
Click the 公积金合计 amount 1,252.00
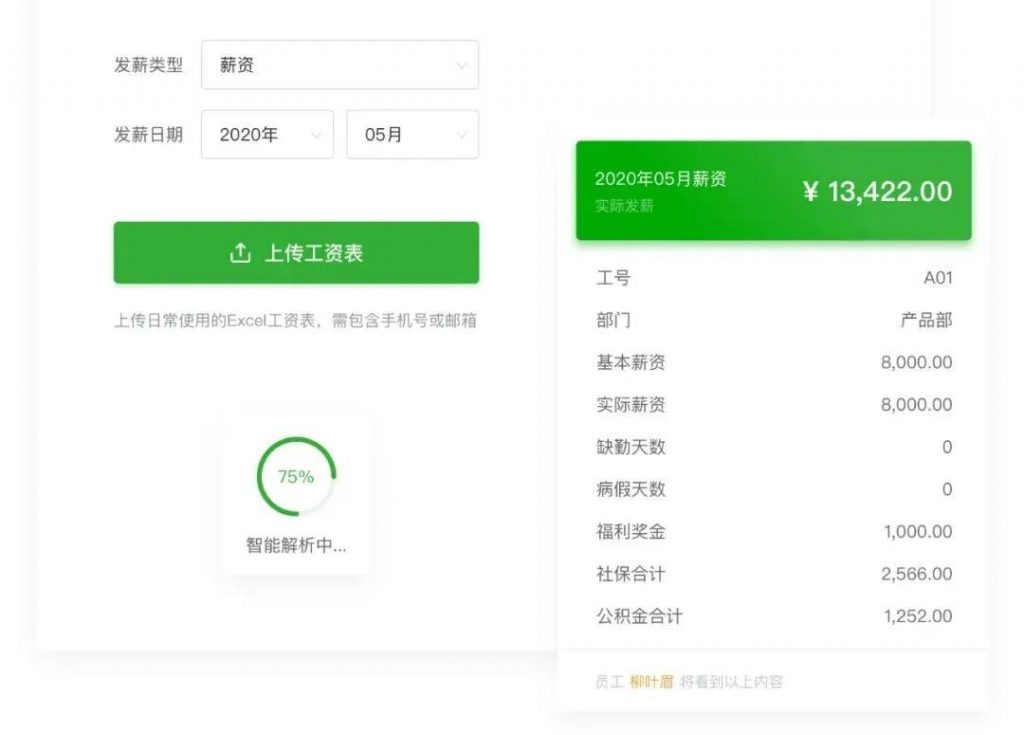pyautogui.click(x=917, y=616)
